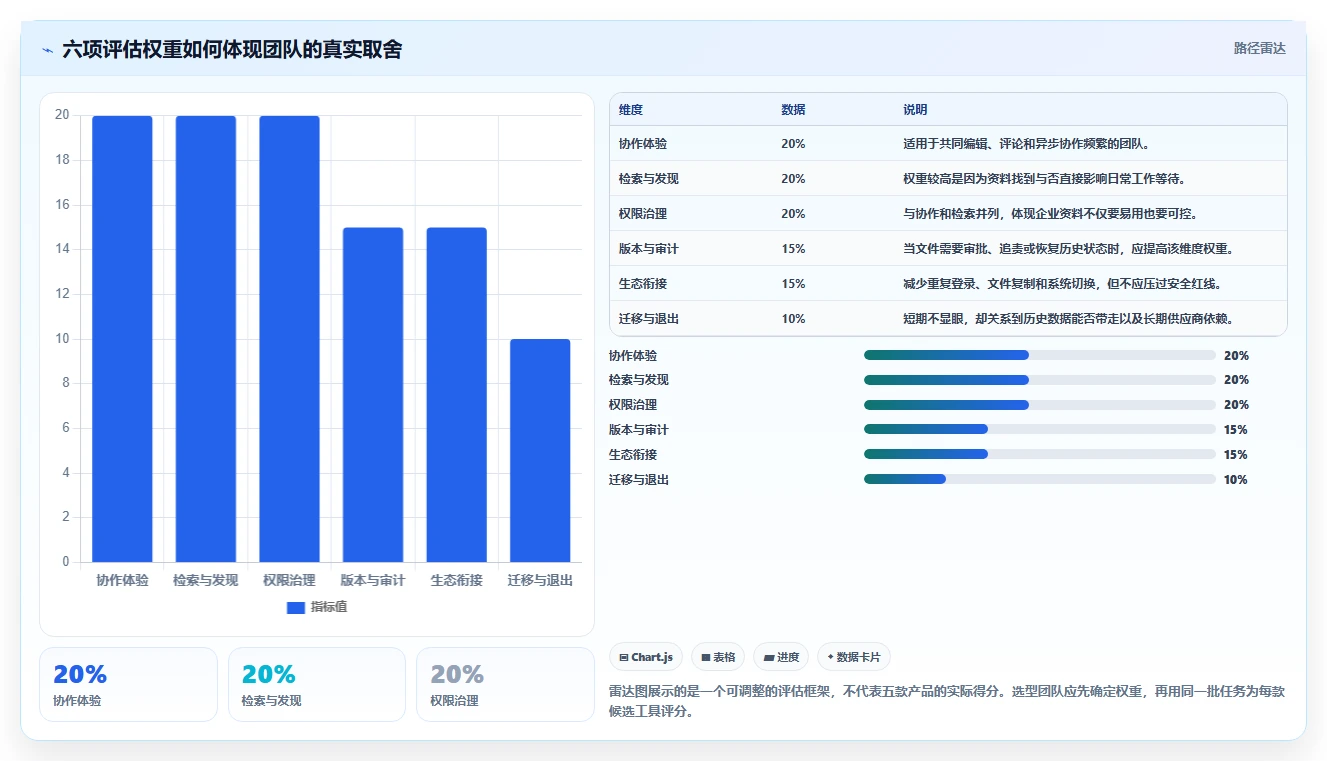Click the 协作体验 bar in the chart
The width and height of the screenshot is (1327, 761).
click(x=122, y=339)
